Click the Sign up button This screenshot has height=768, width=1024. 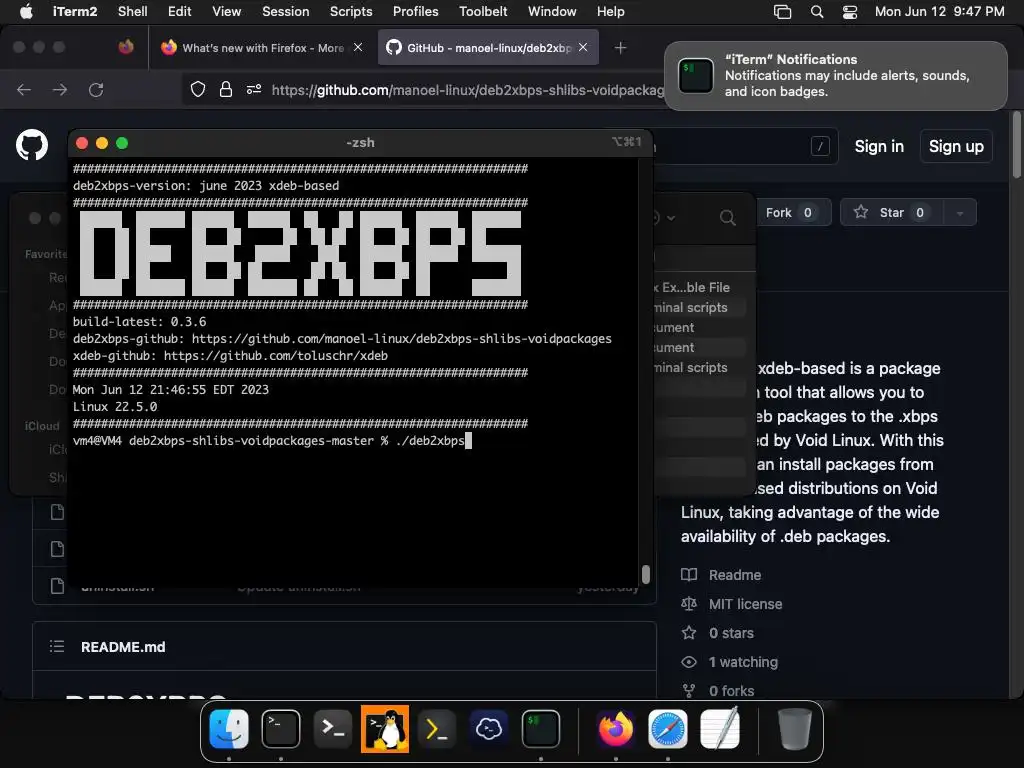956,146
